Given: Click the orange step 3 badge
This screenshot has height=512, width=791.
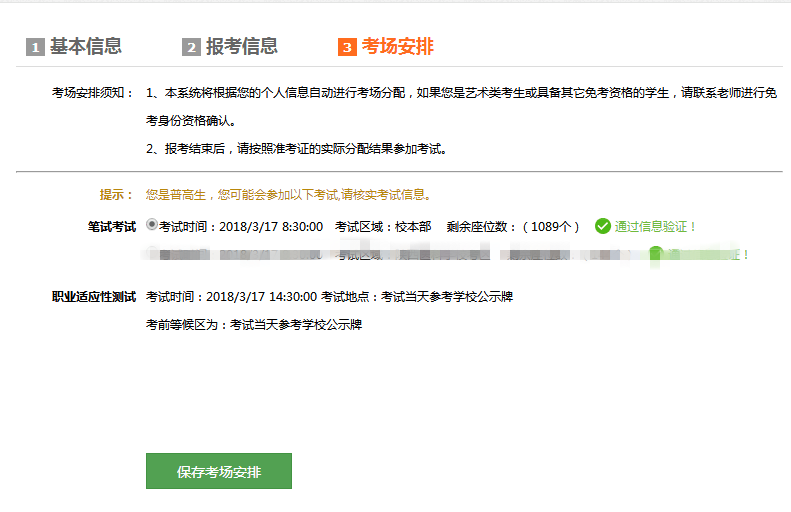Looking at the screenshot, I should [x=347, y=47].
